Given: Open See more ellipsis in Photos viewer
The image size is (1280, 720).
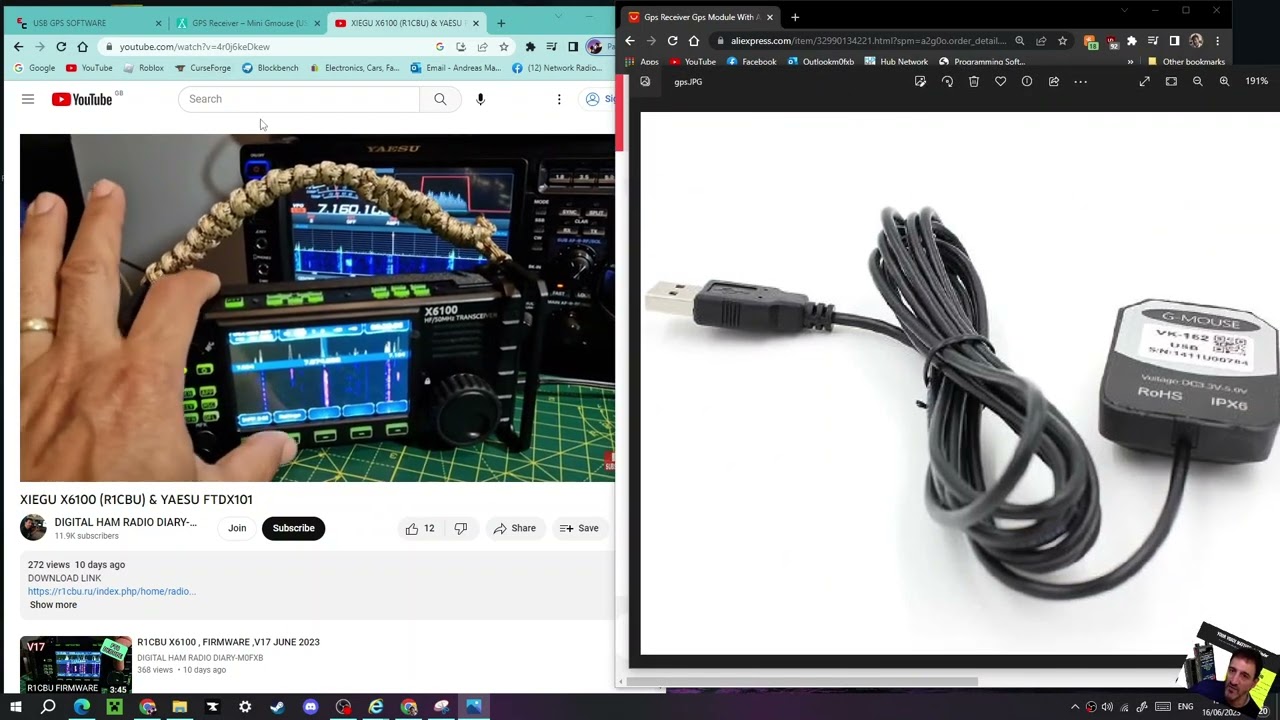Looking at the screenshot, I should pos(1080,81).
